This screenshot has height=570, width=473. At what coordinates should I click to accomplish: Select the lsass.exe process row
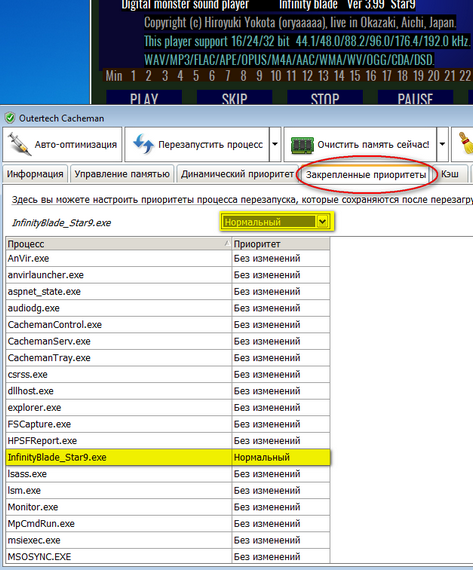168,474
